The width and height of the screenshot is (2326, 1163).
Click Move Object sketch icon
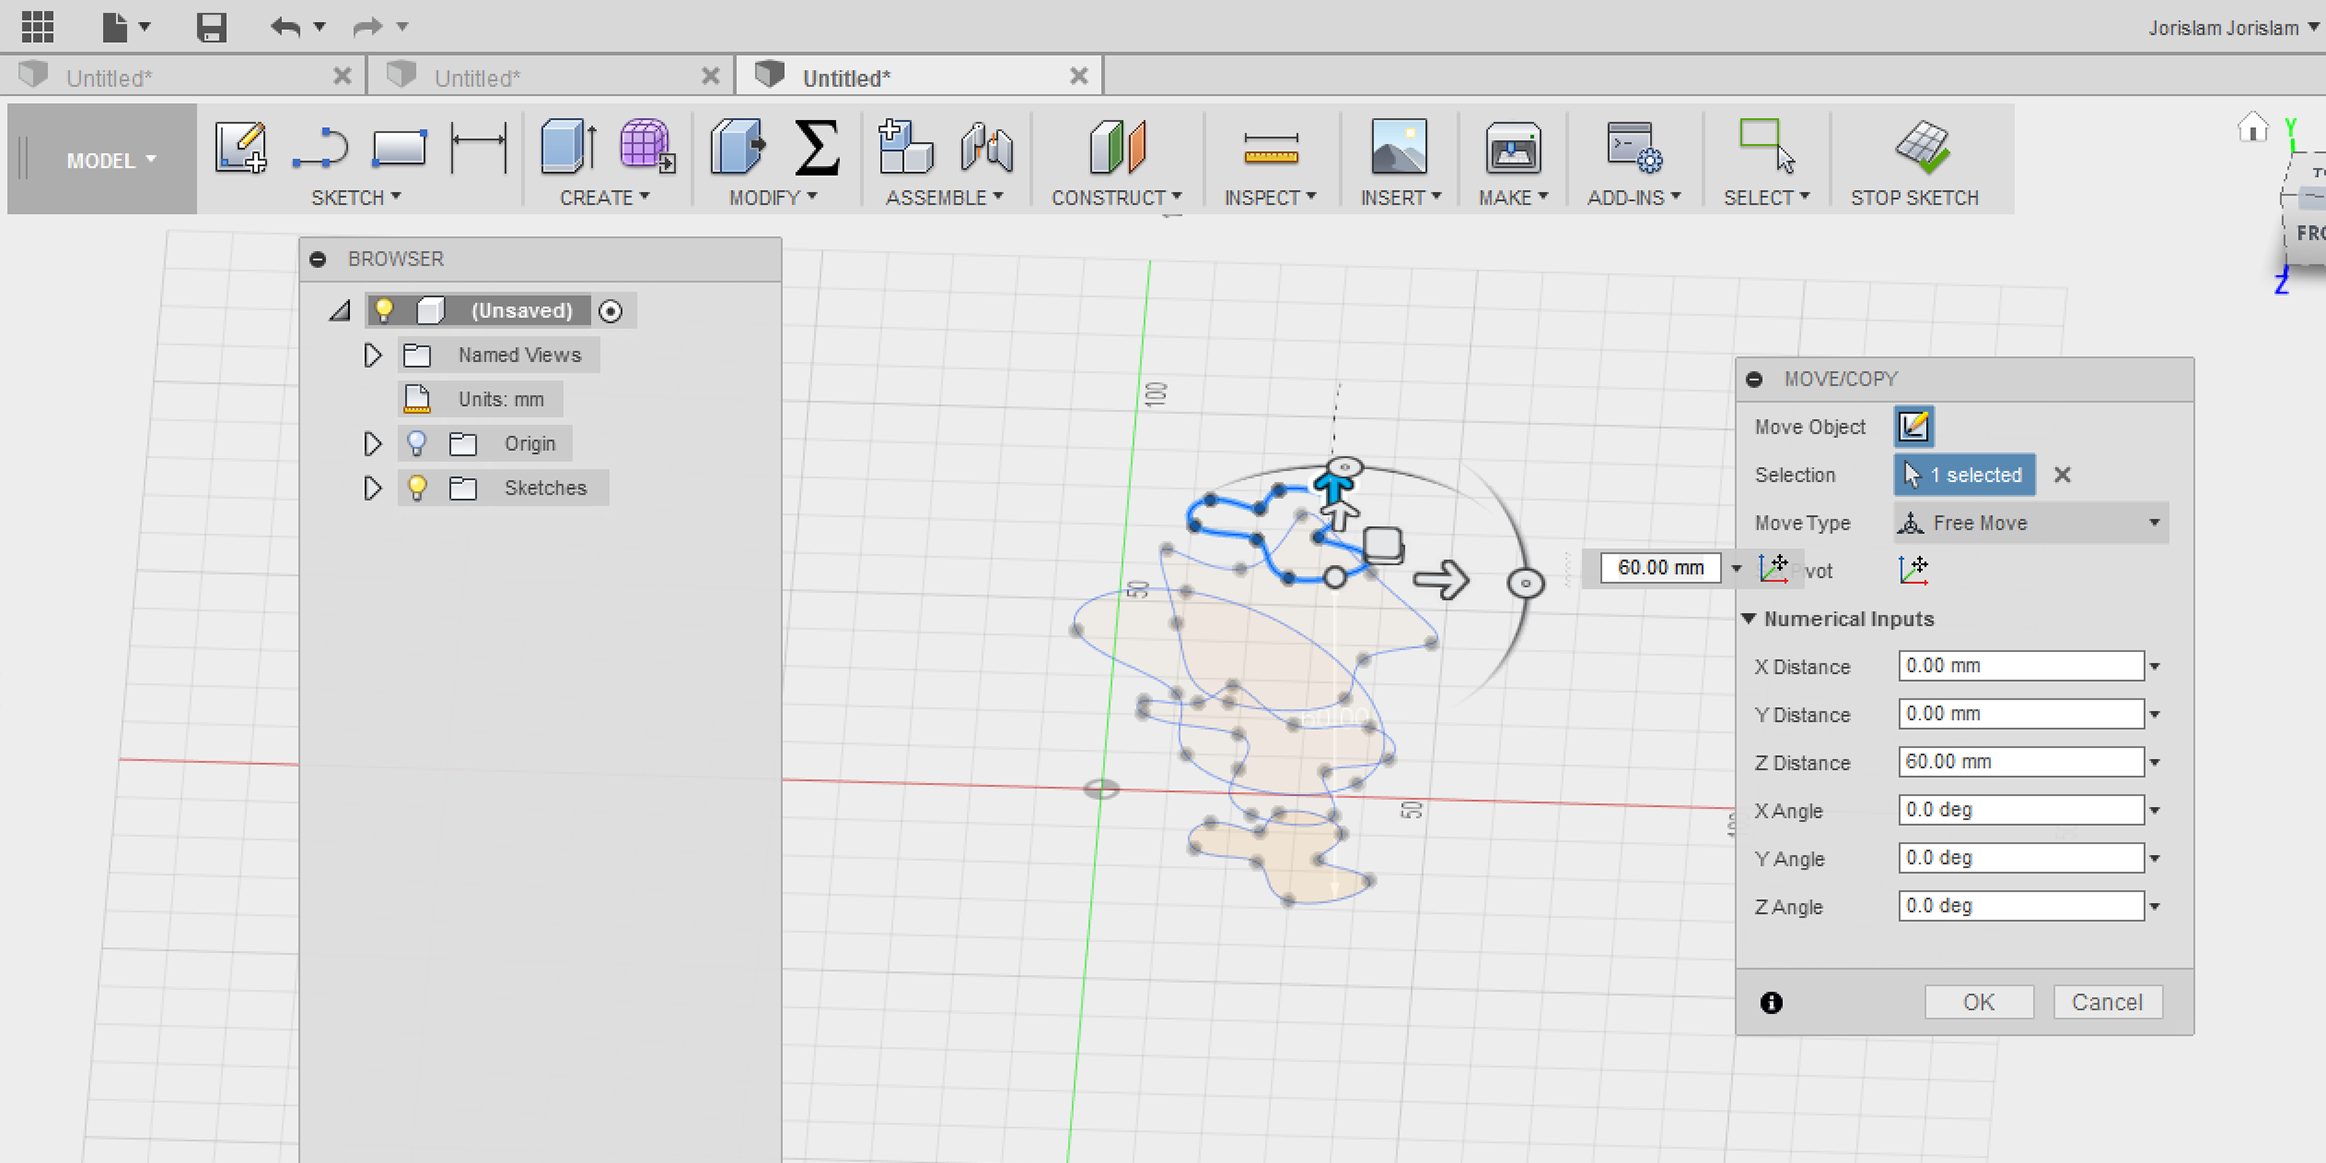[1913, 426]
